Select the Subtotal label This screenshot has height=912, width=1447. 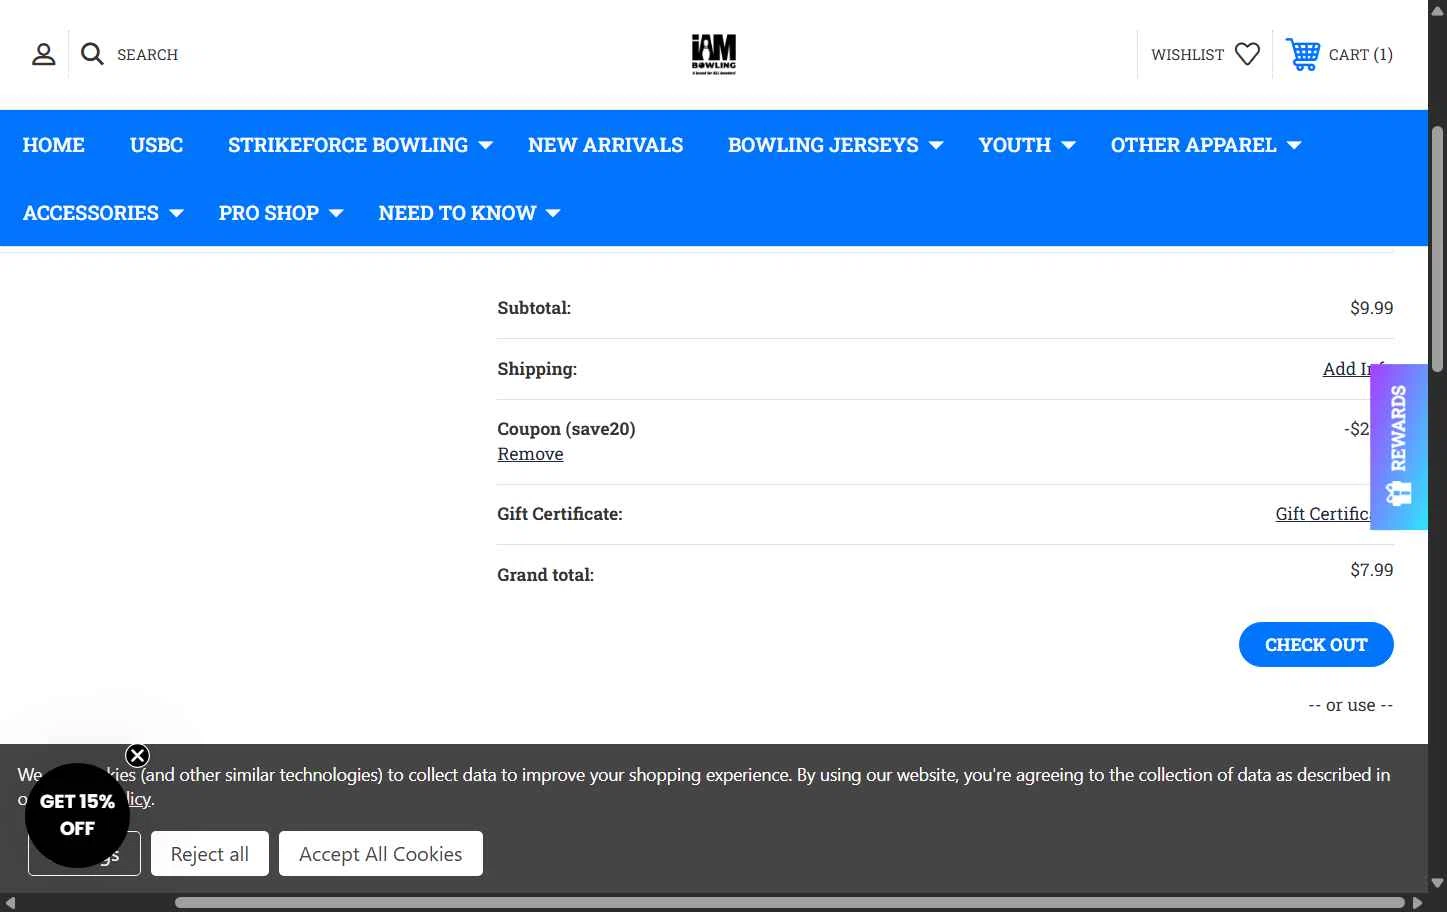pos(534,308)
